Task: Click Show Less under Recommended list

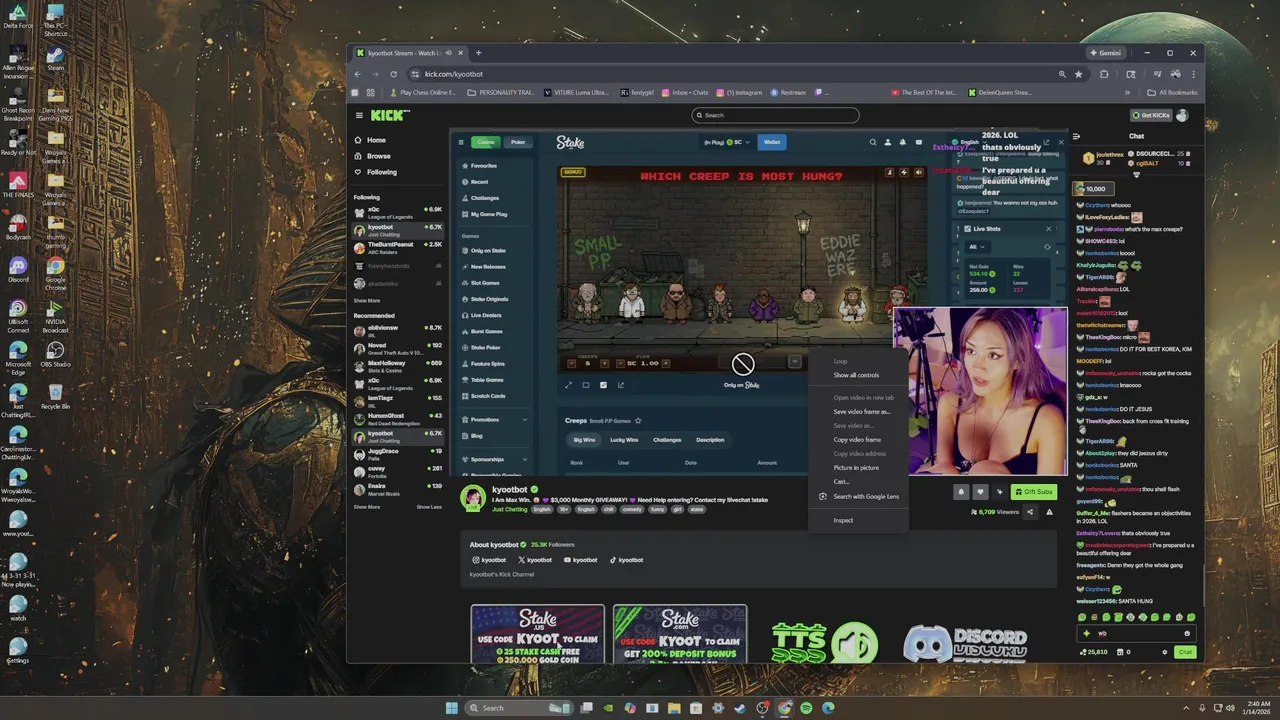Action: click(429, 507)
